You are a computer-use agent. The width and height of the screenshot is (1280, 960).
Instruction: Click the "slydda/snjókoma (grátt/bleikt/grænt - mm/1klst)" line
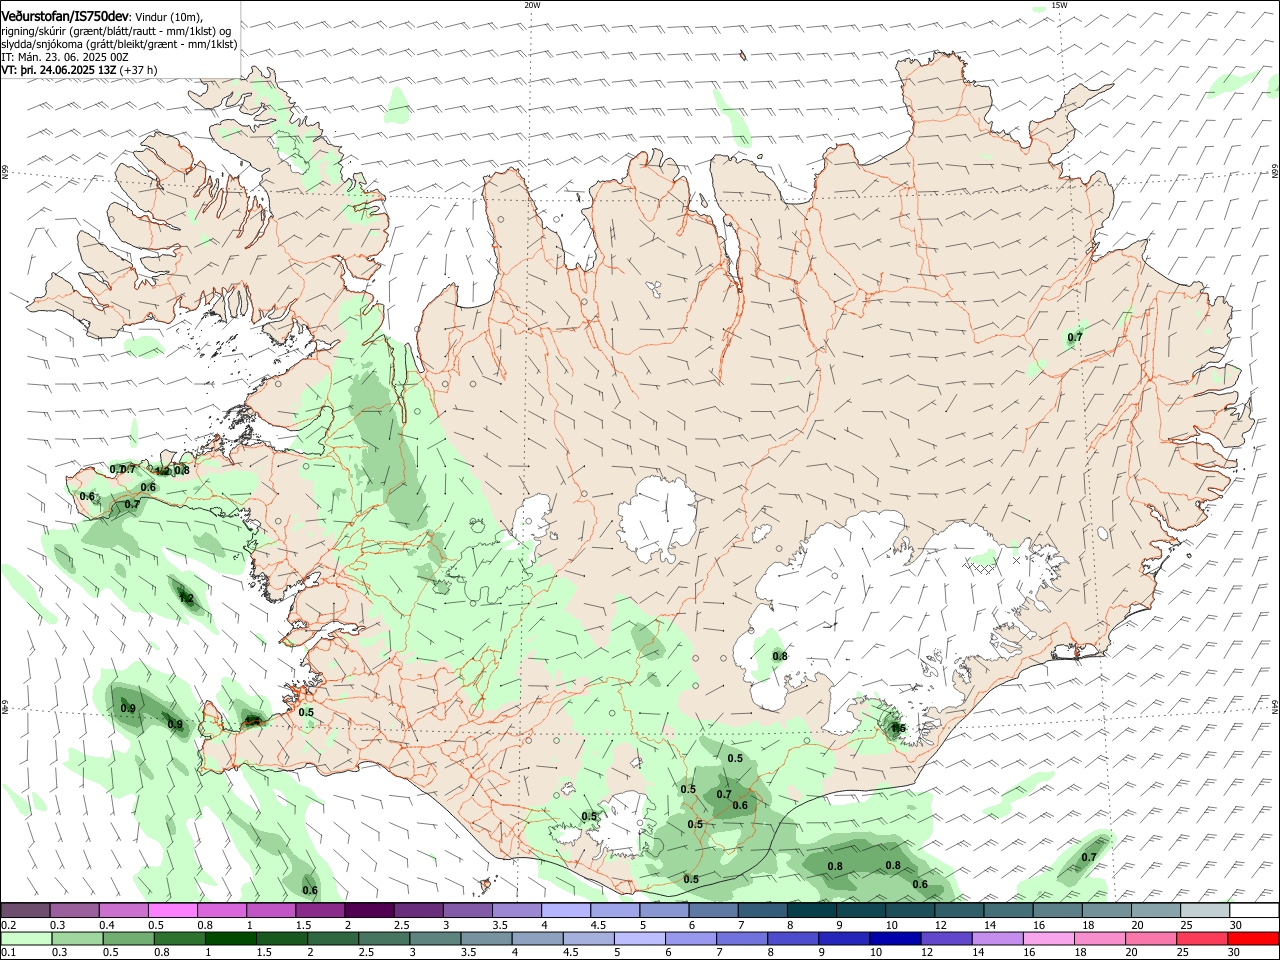pyautogui.click(x=119, y=44)
